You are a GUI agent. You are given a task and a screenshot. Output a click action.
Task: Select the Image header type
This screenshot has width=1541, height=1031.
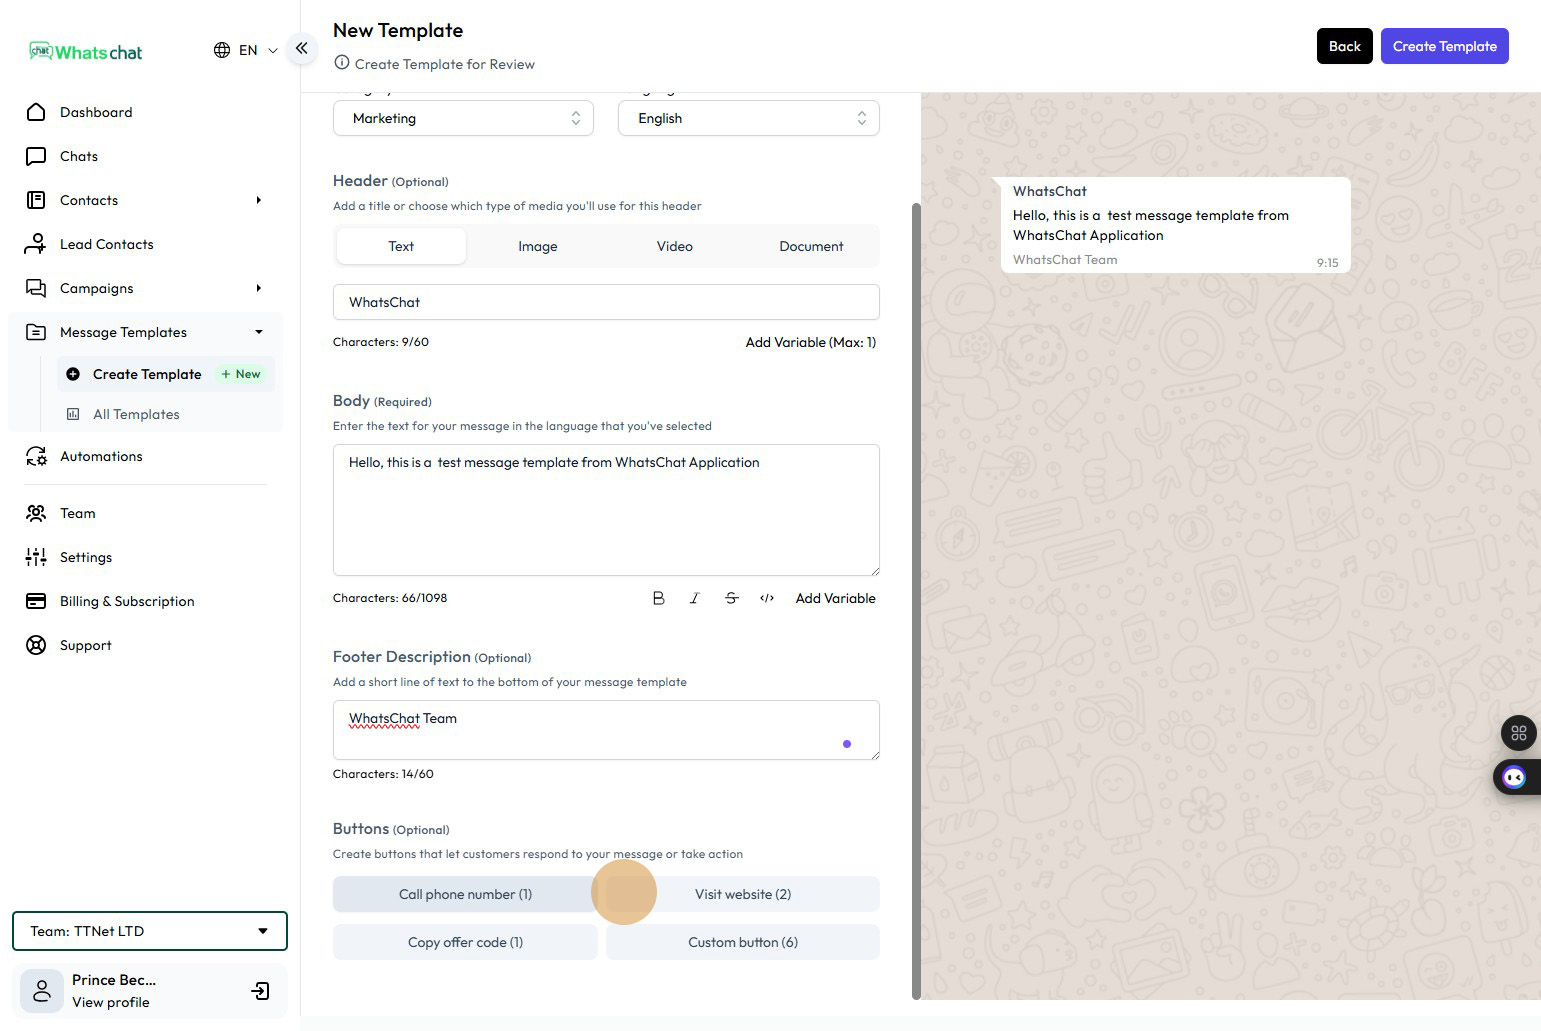(x=537, y=246)
